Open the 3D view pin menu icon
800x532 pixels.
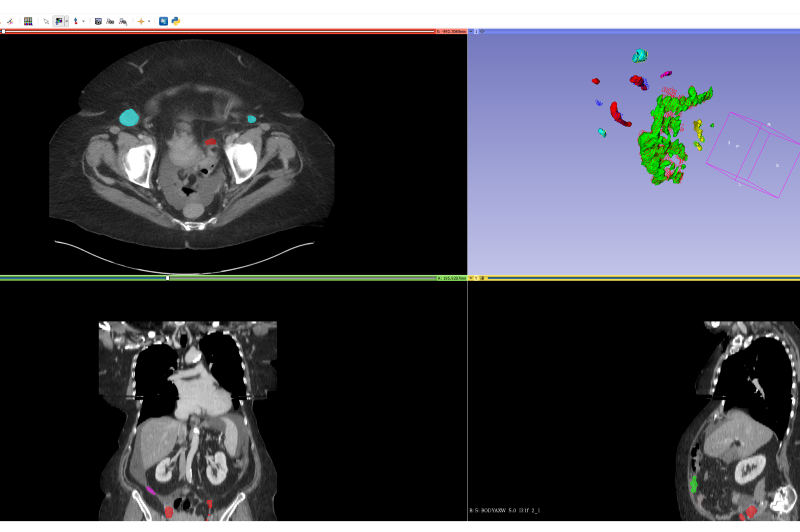(x=471, y=32)
